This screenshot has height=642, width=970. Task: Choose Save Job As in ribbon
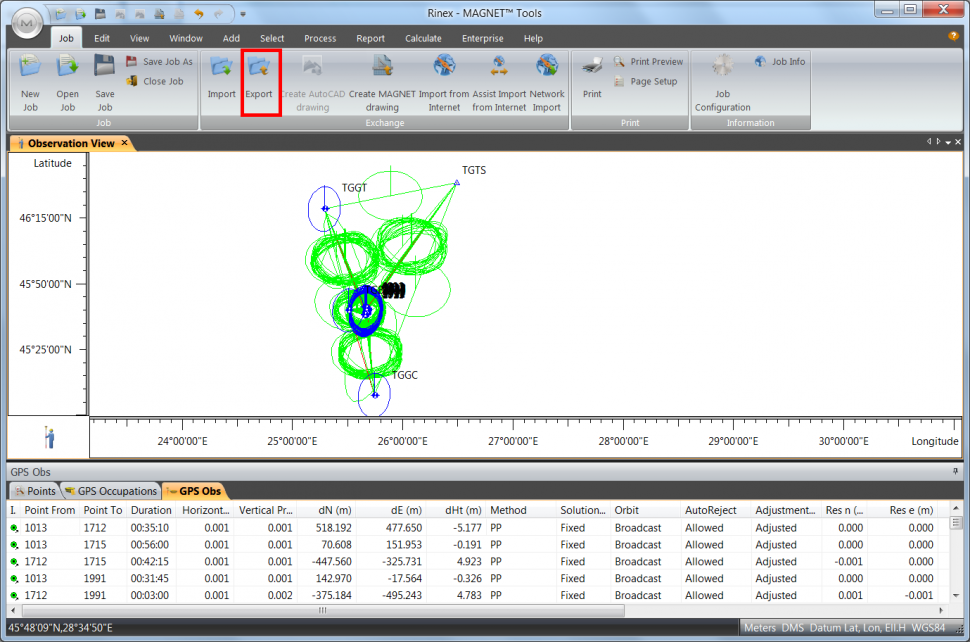(160, 61)
